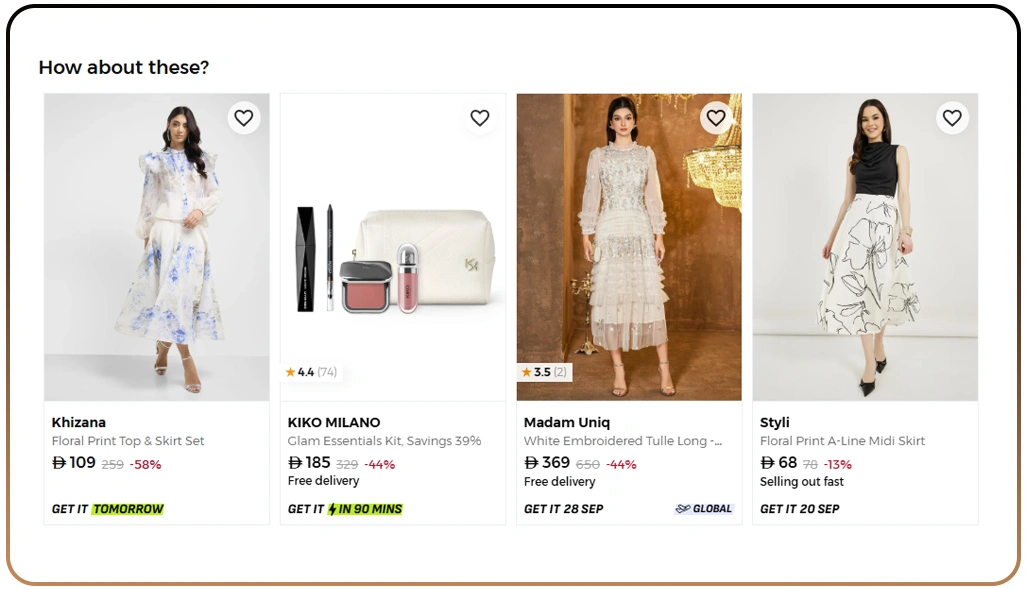Toggle the wishlist heart on the KIKO MILANO kit
The image size is (1026, 589).
click(x=479, y=118)
